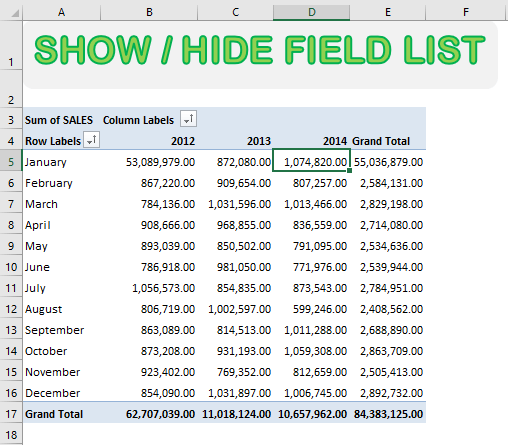Image resolution: width=508 pixels, height=445 pixels.
Task: Click the Select All corner triangle
Action: (15, 13)
